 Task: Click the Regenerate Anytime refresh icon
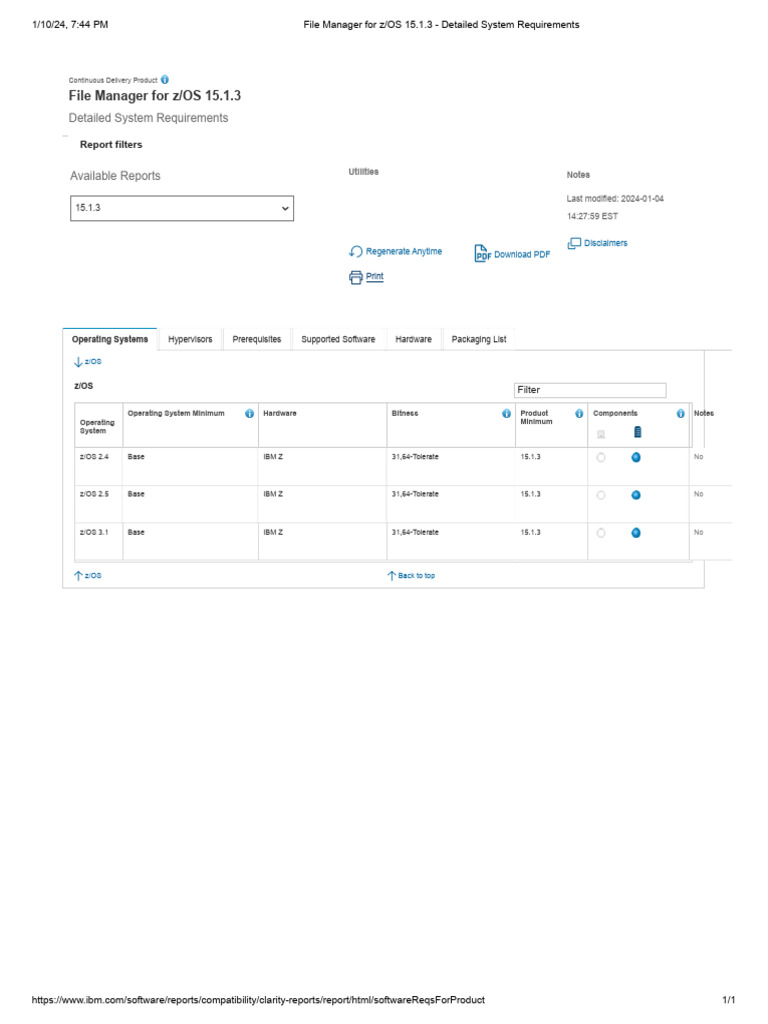[356, 252]
